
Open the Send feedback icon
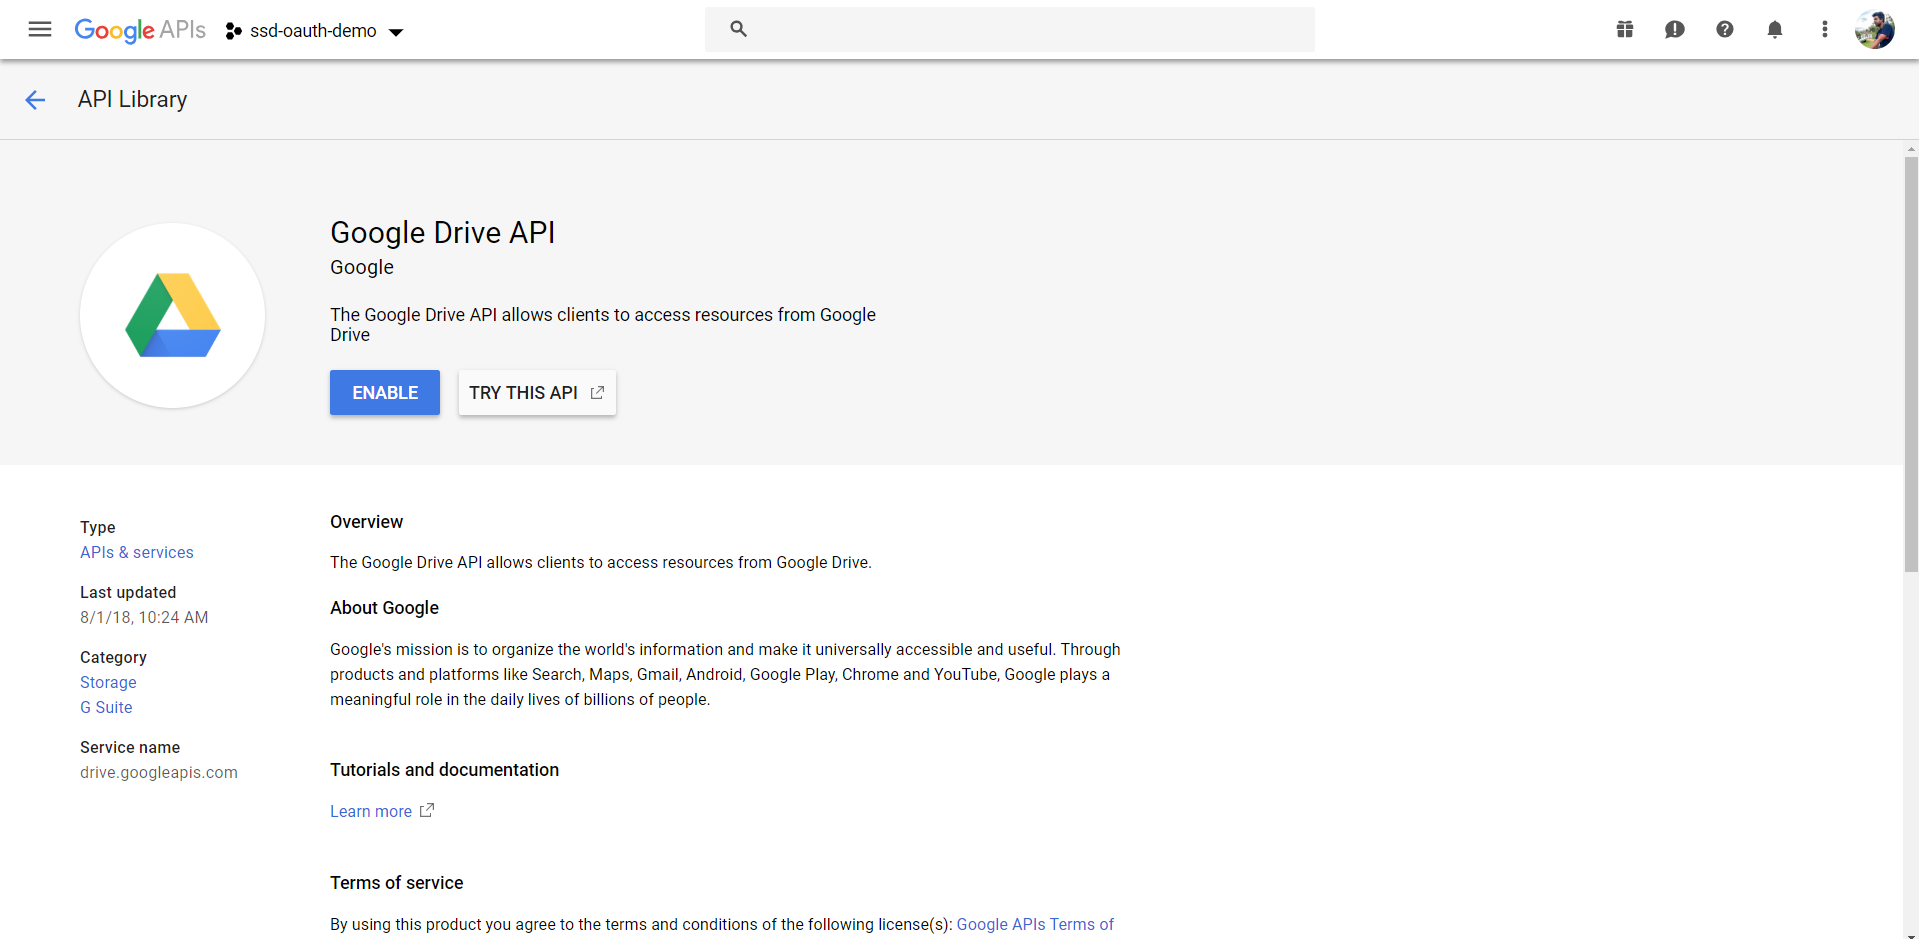[1674, 30]
